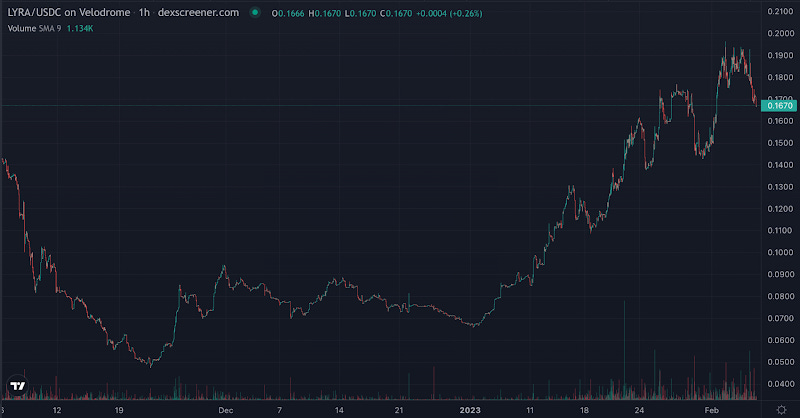This screenshot has height=418, width=800.
Task: Open chart settings gear icon
Action: click(779, 409)
